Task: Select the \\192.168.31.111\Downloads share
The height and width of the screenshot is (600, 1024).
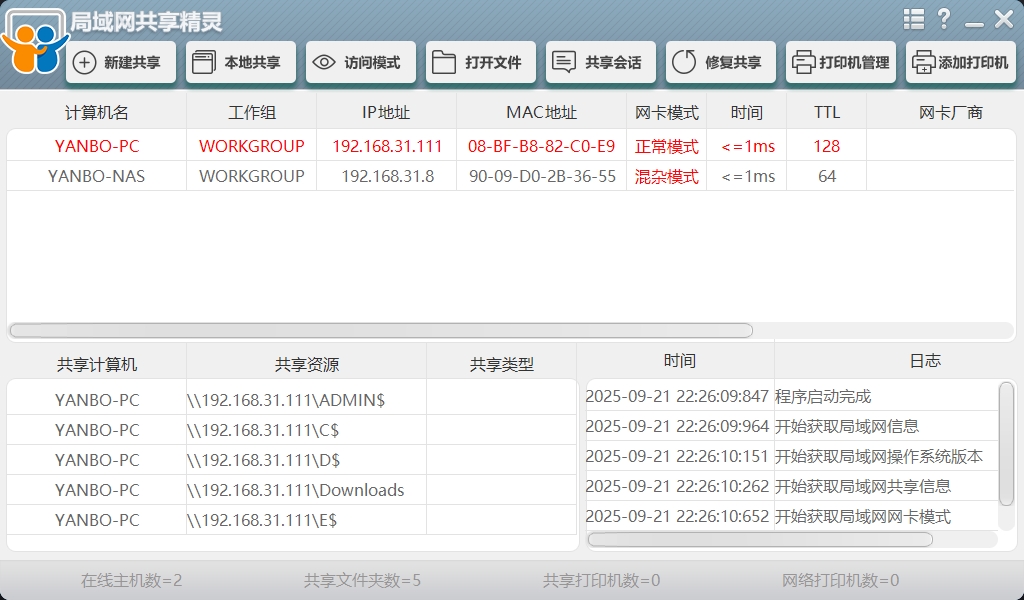Action: [x=296, y=490]
